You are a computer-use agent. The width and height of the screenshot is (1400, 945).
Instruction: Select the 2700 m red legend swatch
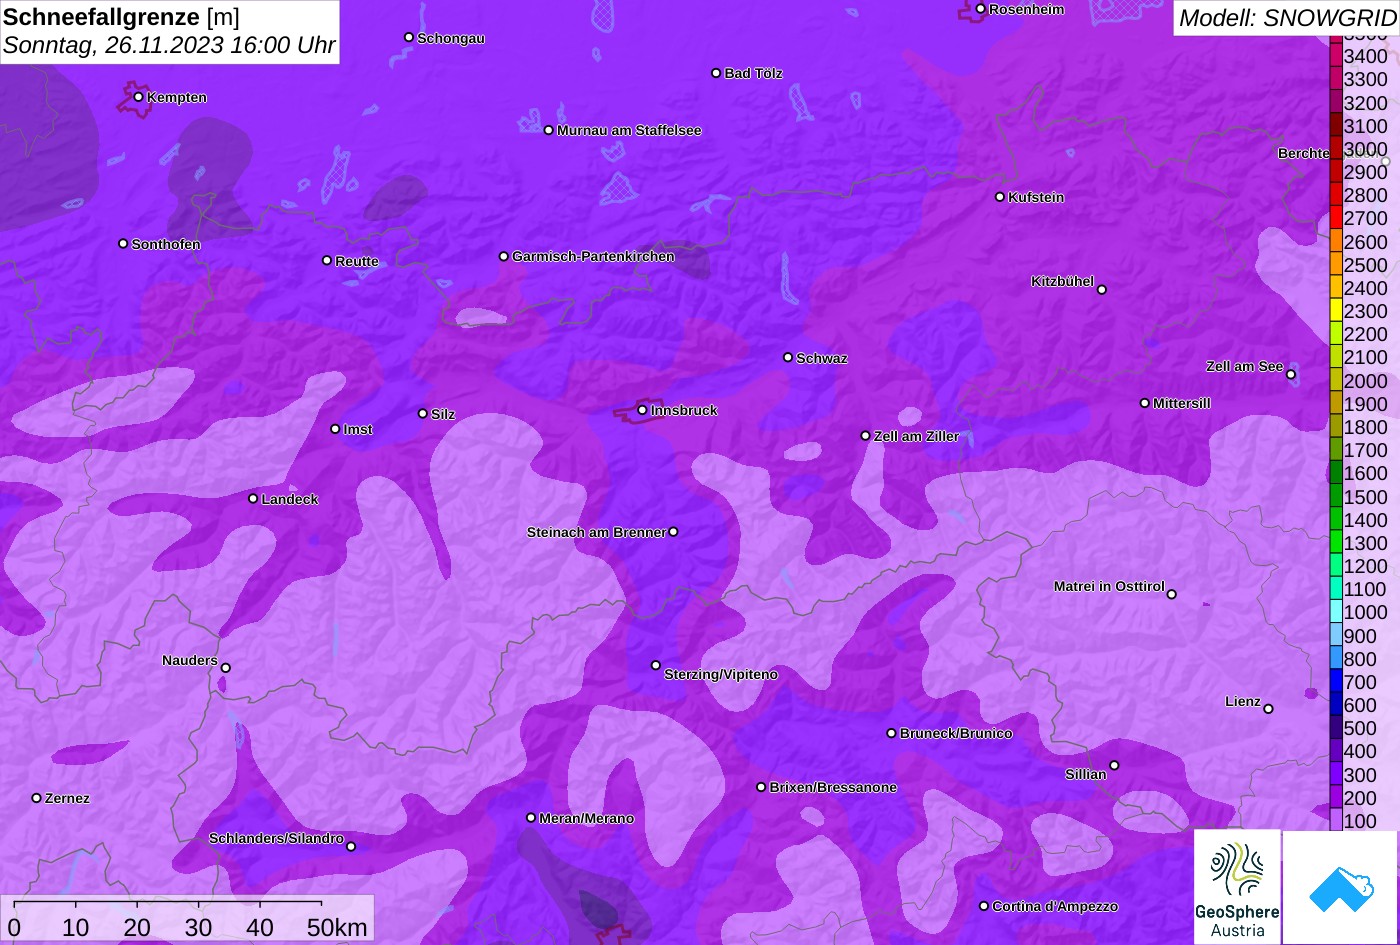coord(1335,218)
